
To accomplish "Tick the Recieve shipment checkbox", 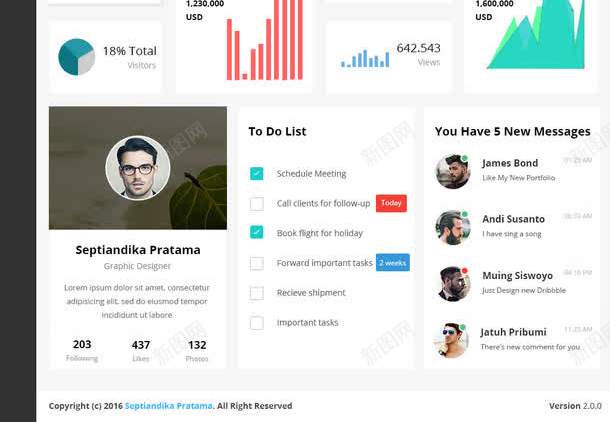I will coord(256,293).
